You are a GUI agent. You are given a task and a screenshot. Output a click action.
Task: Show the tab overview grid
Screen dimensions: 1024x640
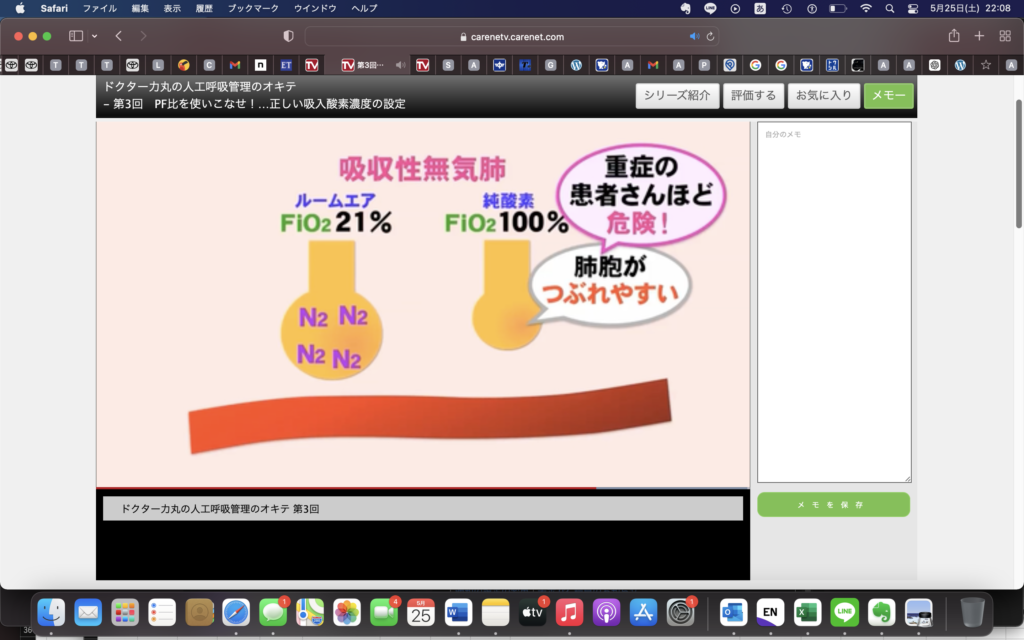(1005, 36)
